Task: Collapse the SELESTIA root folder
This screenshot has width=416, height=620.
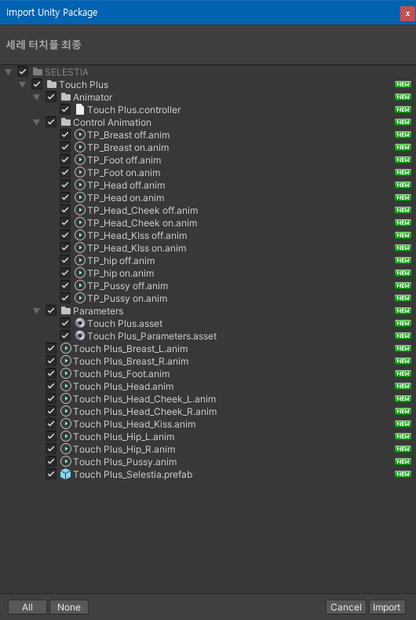Action: [8, 72]
